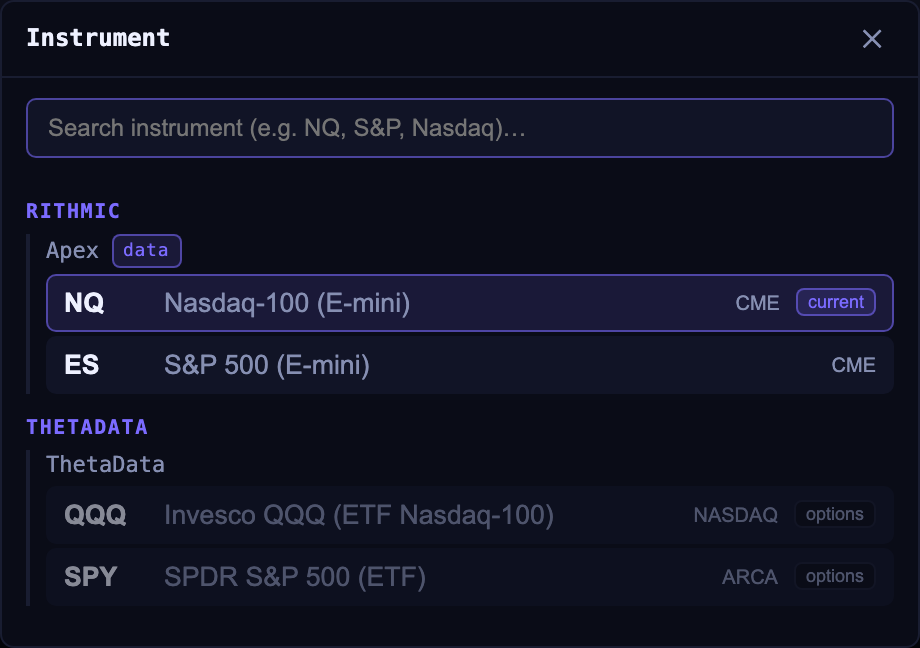Viewport: 920px width, 648px height.
Task: Choose the QQQ Invesco QQQ instrument
Action: tap(469, 515)
